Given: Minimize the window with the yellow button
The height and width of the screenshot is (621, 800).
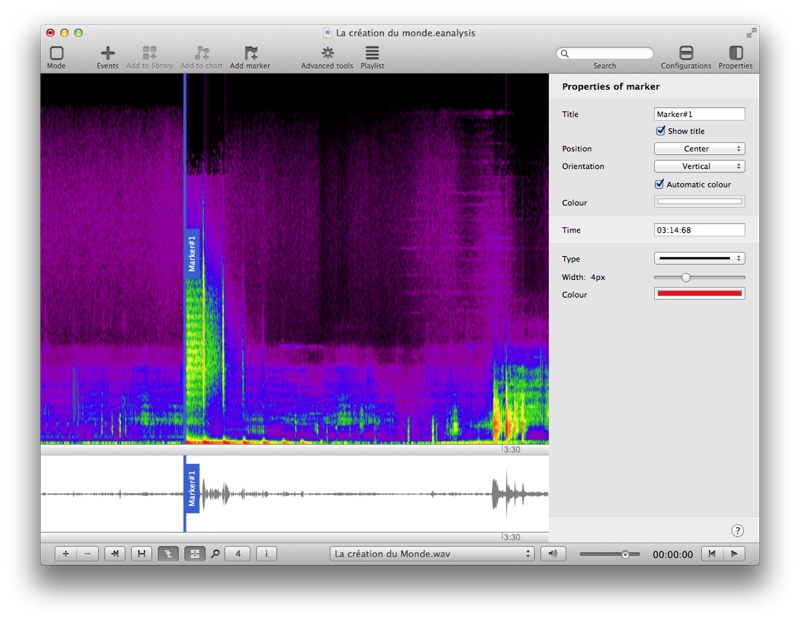Looking at the screenshot, I should coord(64,33).
